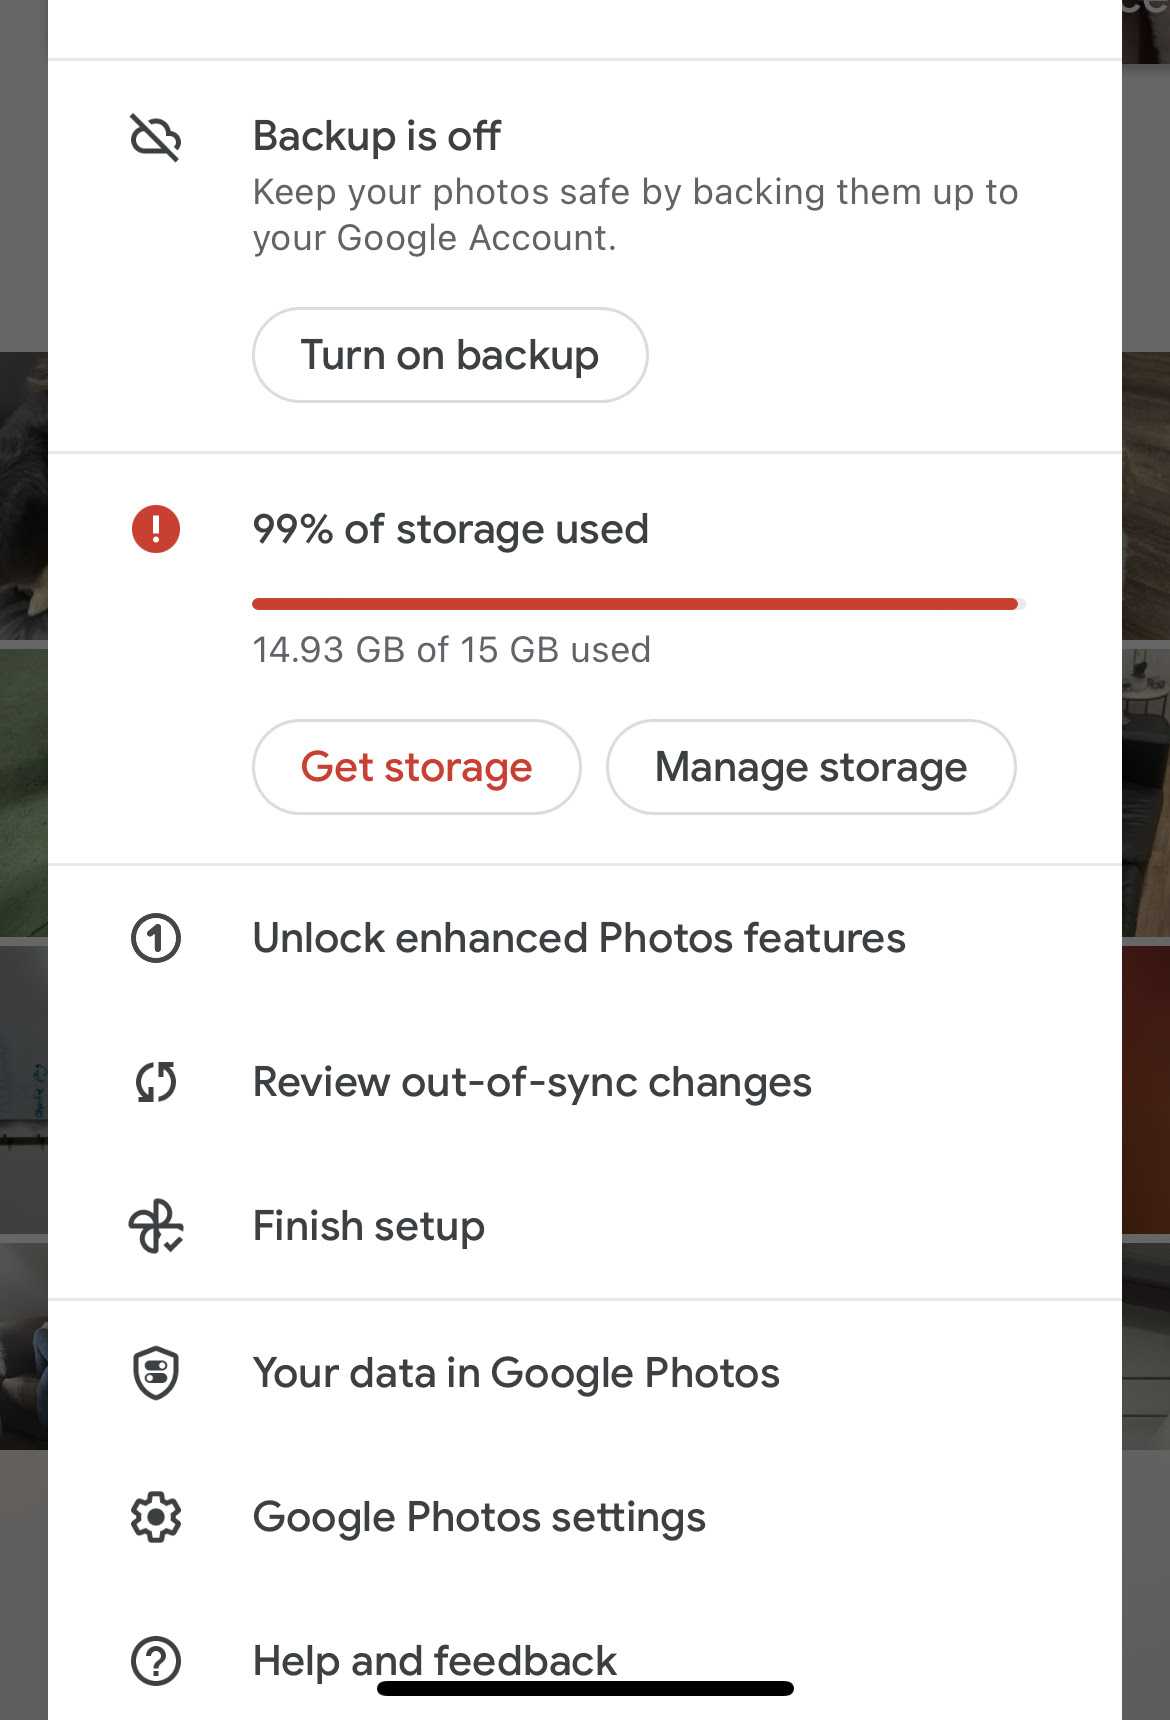Click the question mark help icon
The height and width of the screenshot is (1720, 1170).
pyautogui.click(x=156, y=1661)
